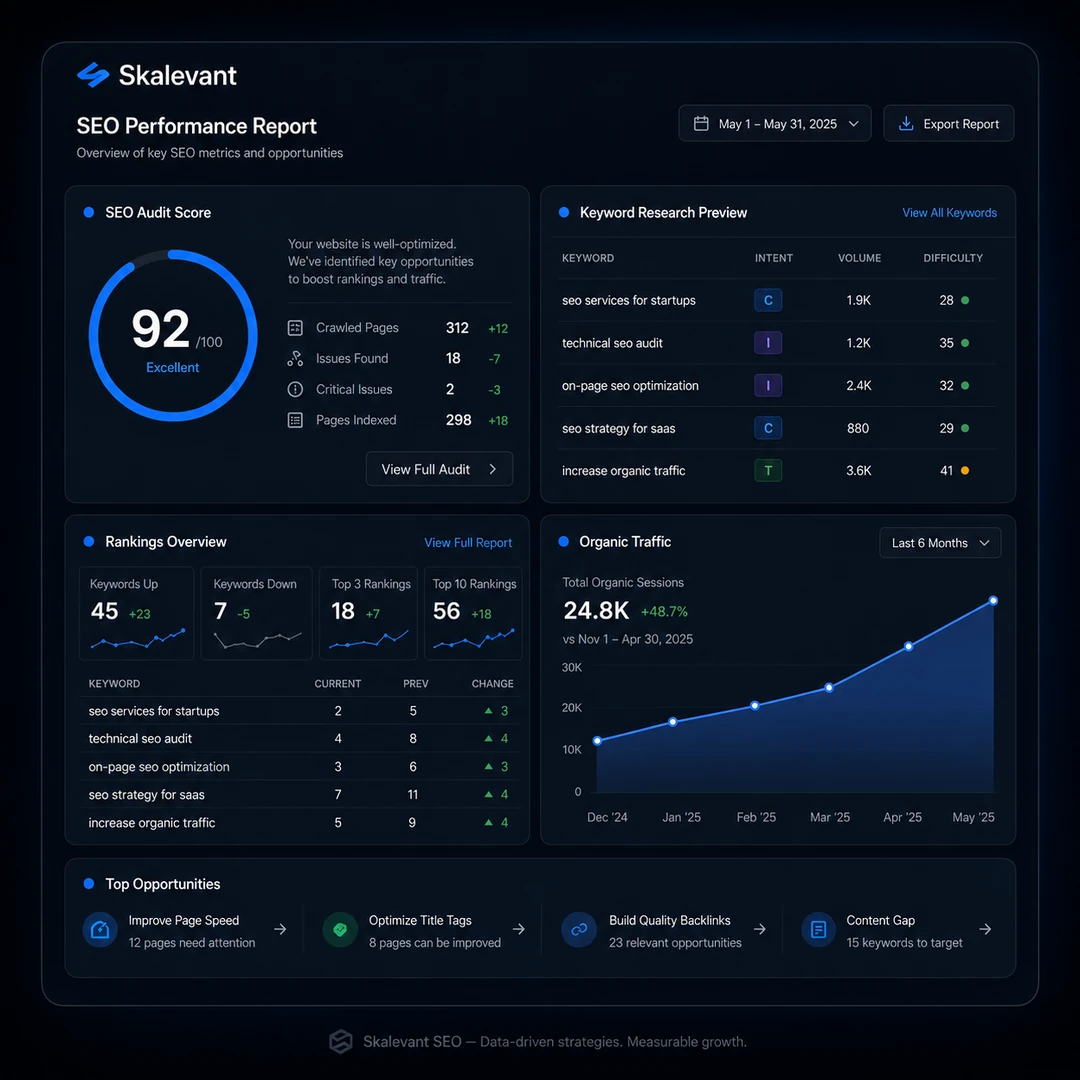Open the Last 6 Months dropdown

pos(940,543)
